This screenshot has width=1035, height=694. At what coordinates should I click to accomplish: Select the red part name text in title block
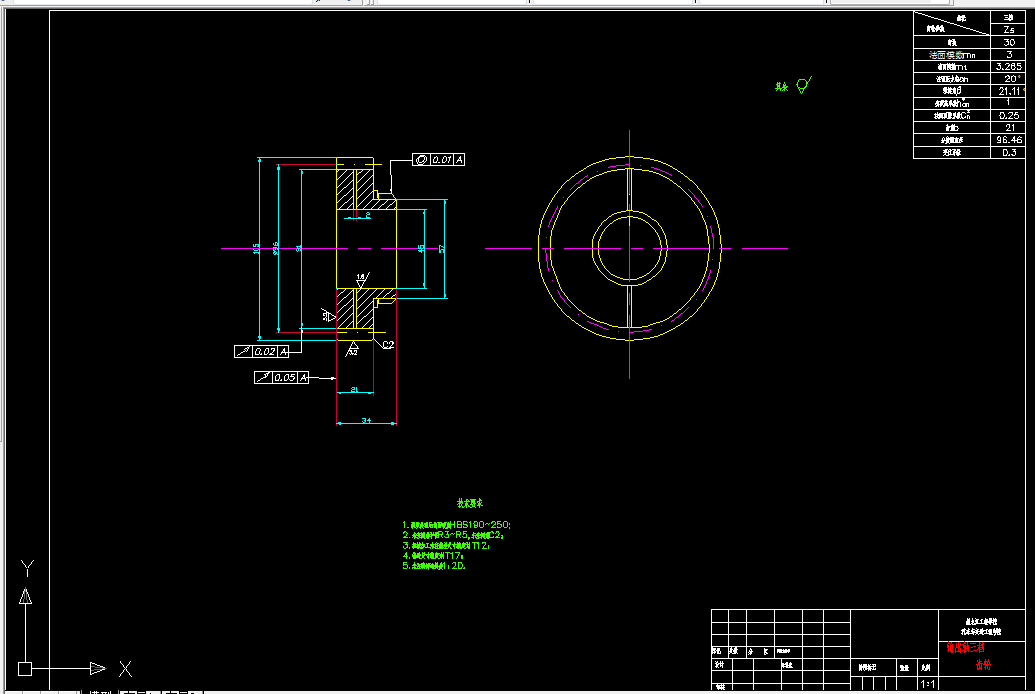pos(968,656)
